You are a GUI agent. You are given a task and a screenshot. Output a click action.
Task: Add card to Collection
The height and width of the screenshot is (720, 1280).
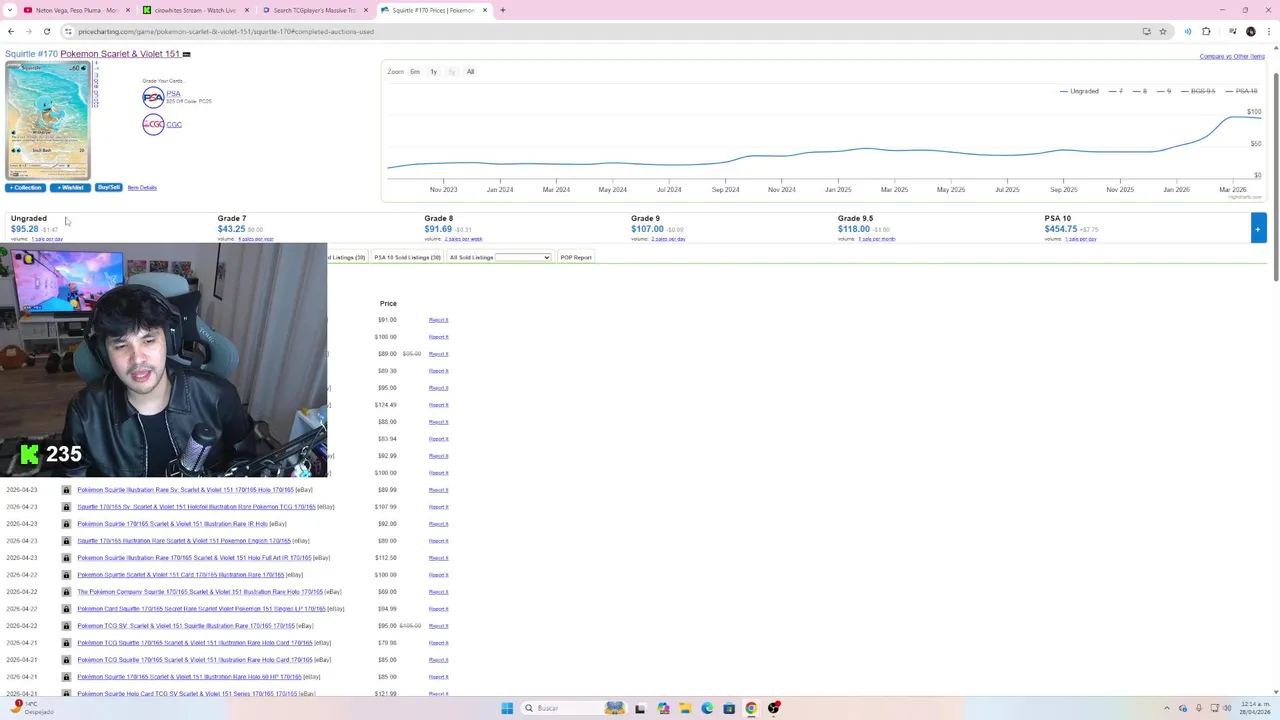pyautogui.click(x=25, y=188)
